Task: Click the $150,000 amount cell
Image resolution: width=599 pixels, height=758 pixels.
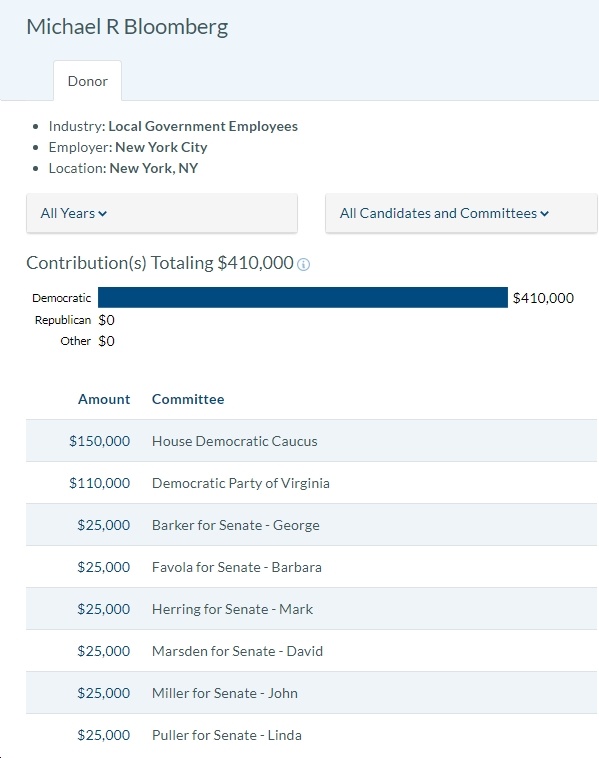Action: 100,441
